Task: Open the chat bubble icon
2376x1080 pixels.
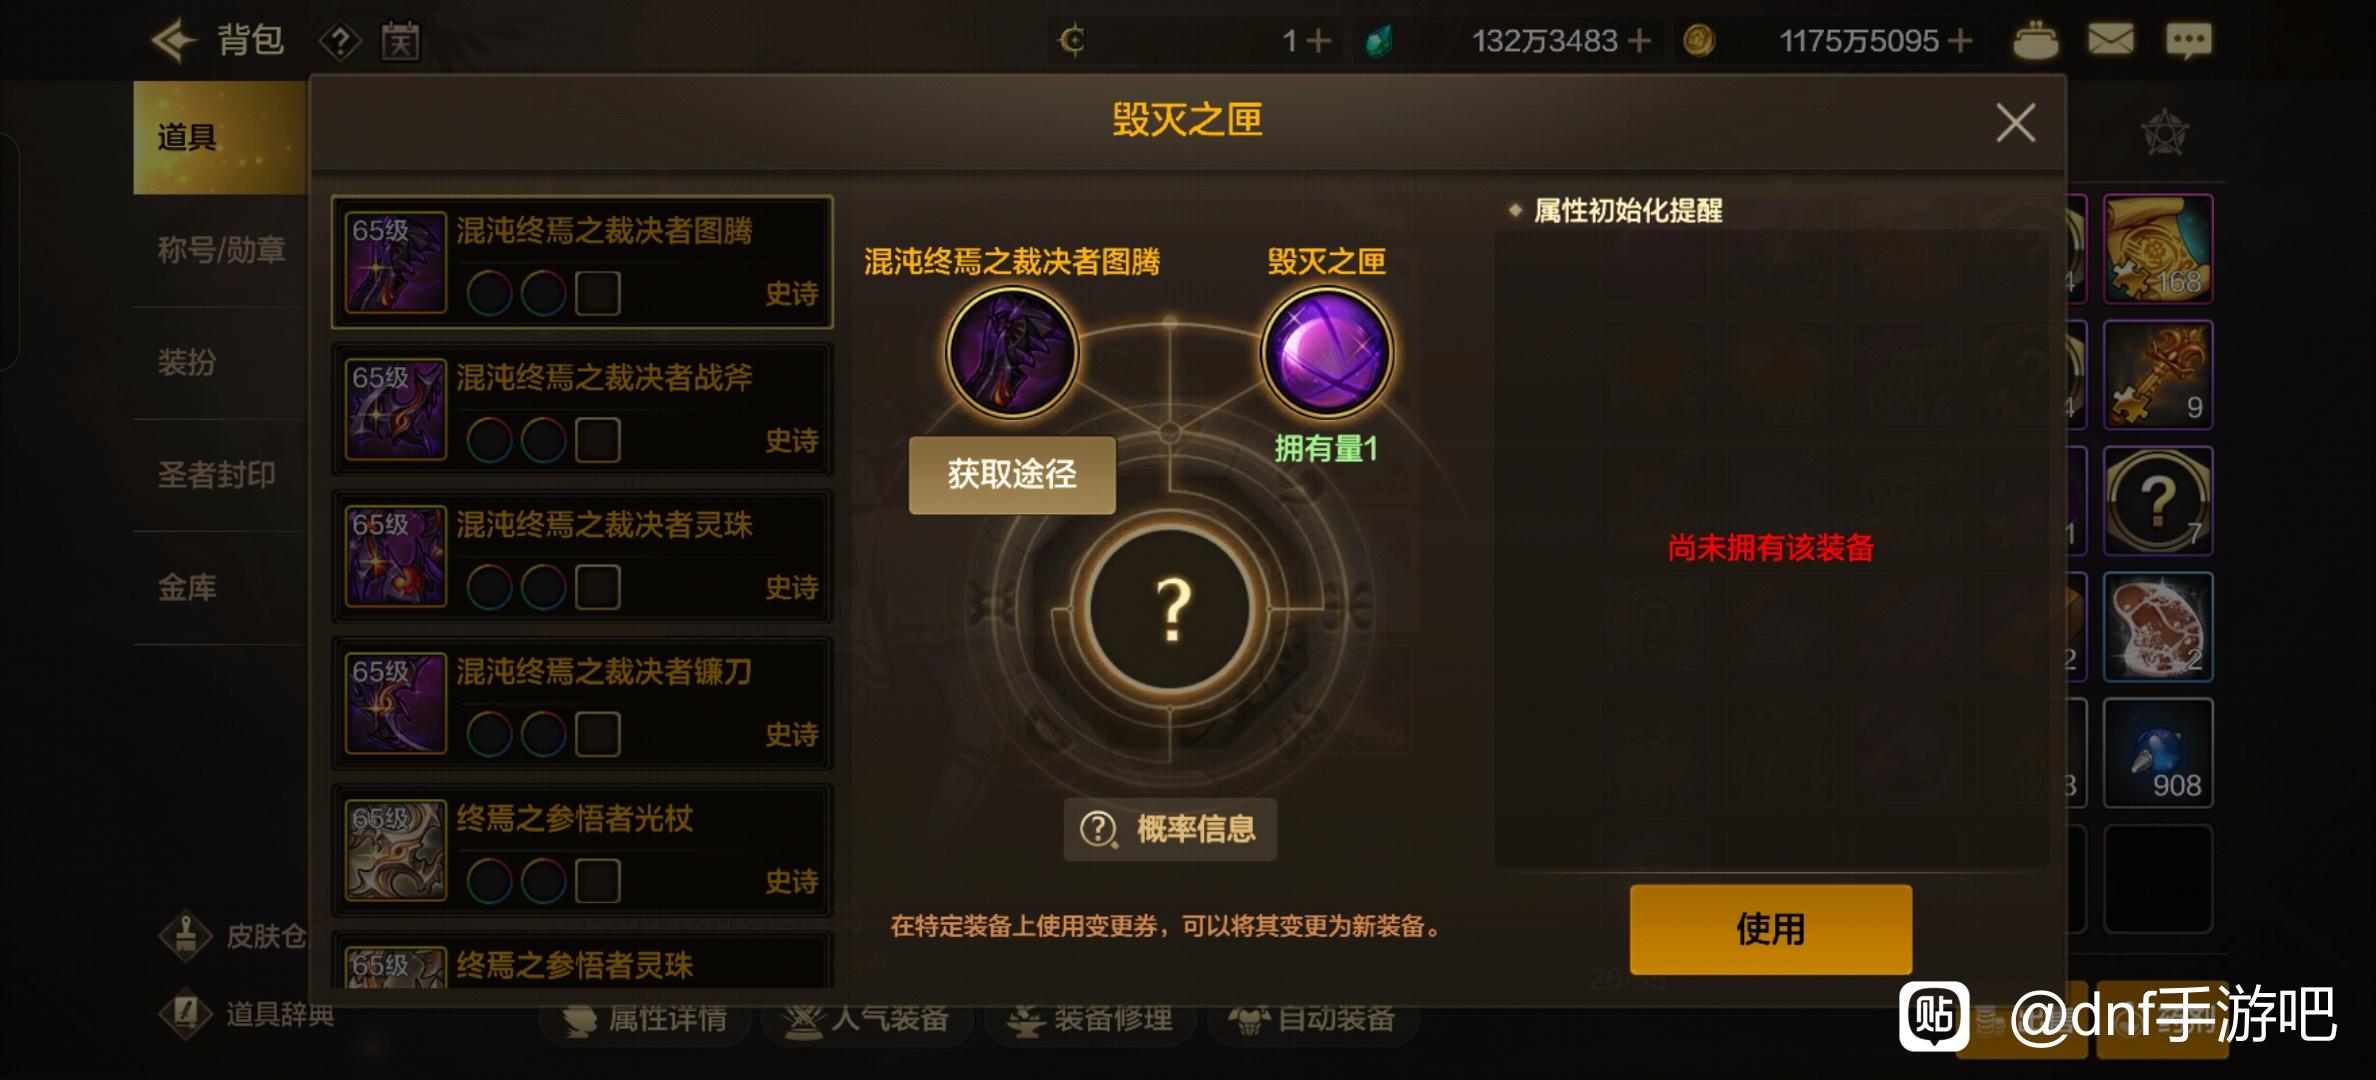Action: click(x=2188, y=40)
